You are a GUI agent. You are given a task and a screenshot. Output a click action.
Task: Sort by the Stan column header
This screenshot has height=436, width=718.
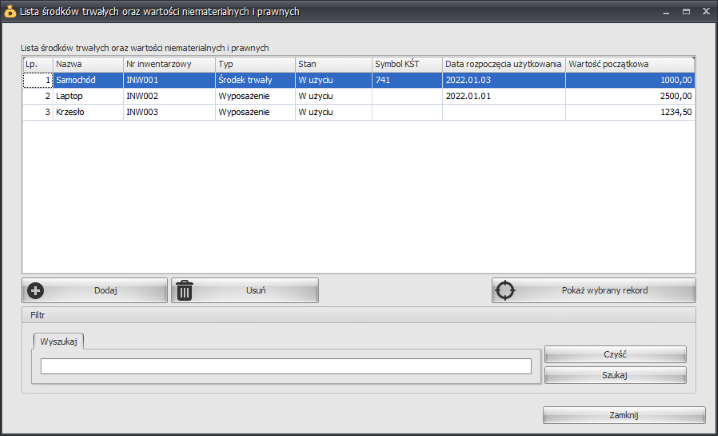pyautogui.click(x=333, y=64)
